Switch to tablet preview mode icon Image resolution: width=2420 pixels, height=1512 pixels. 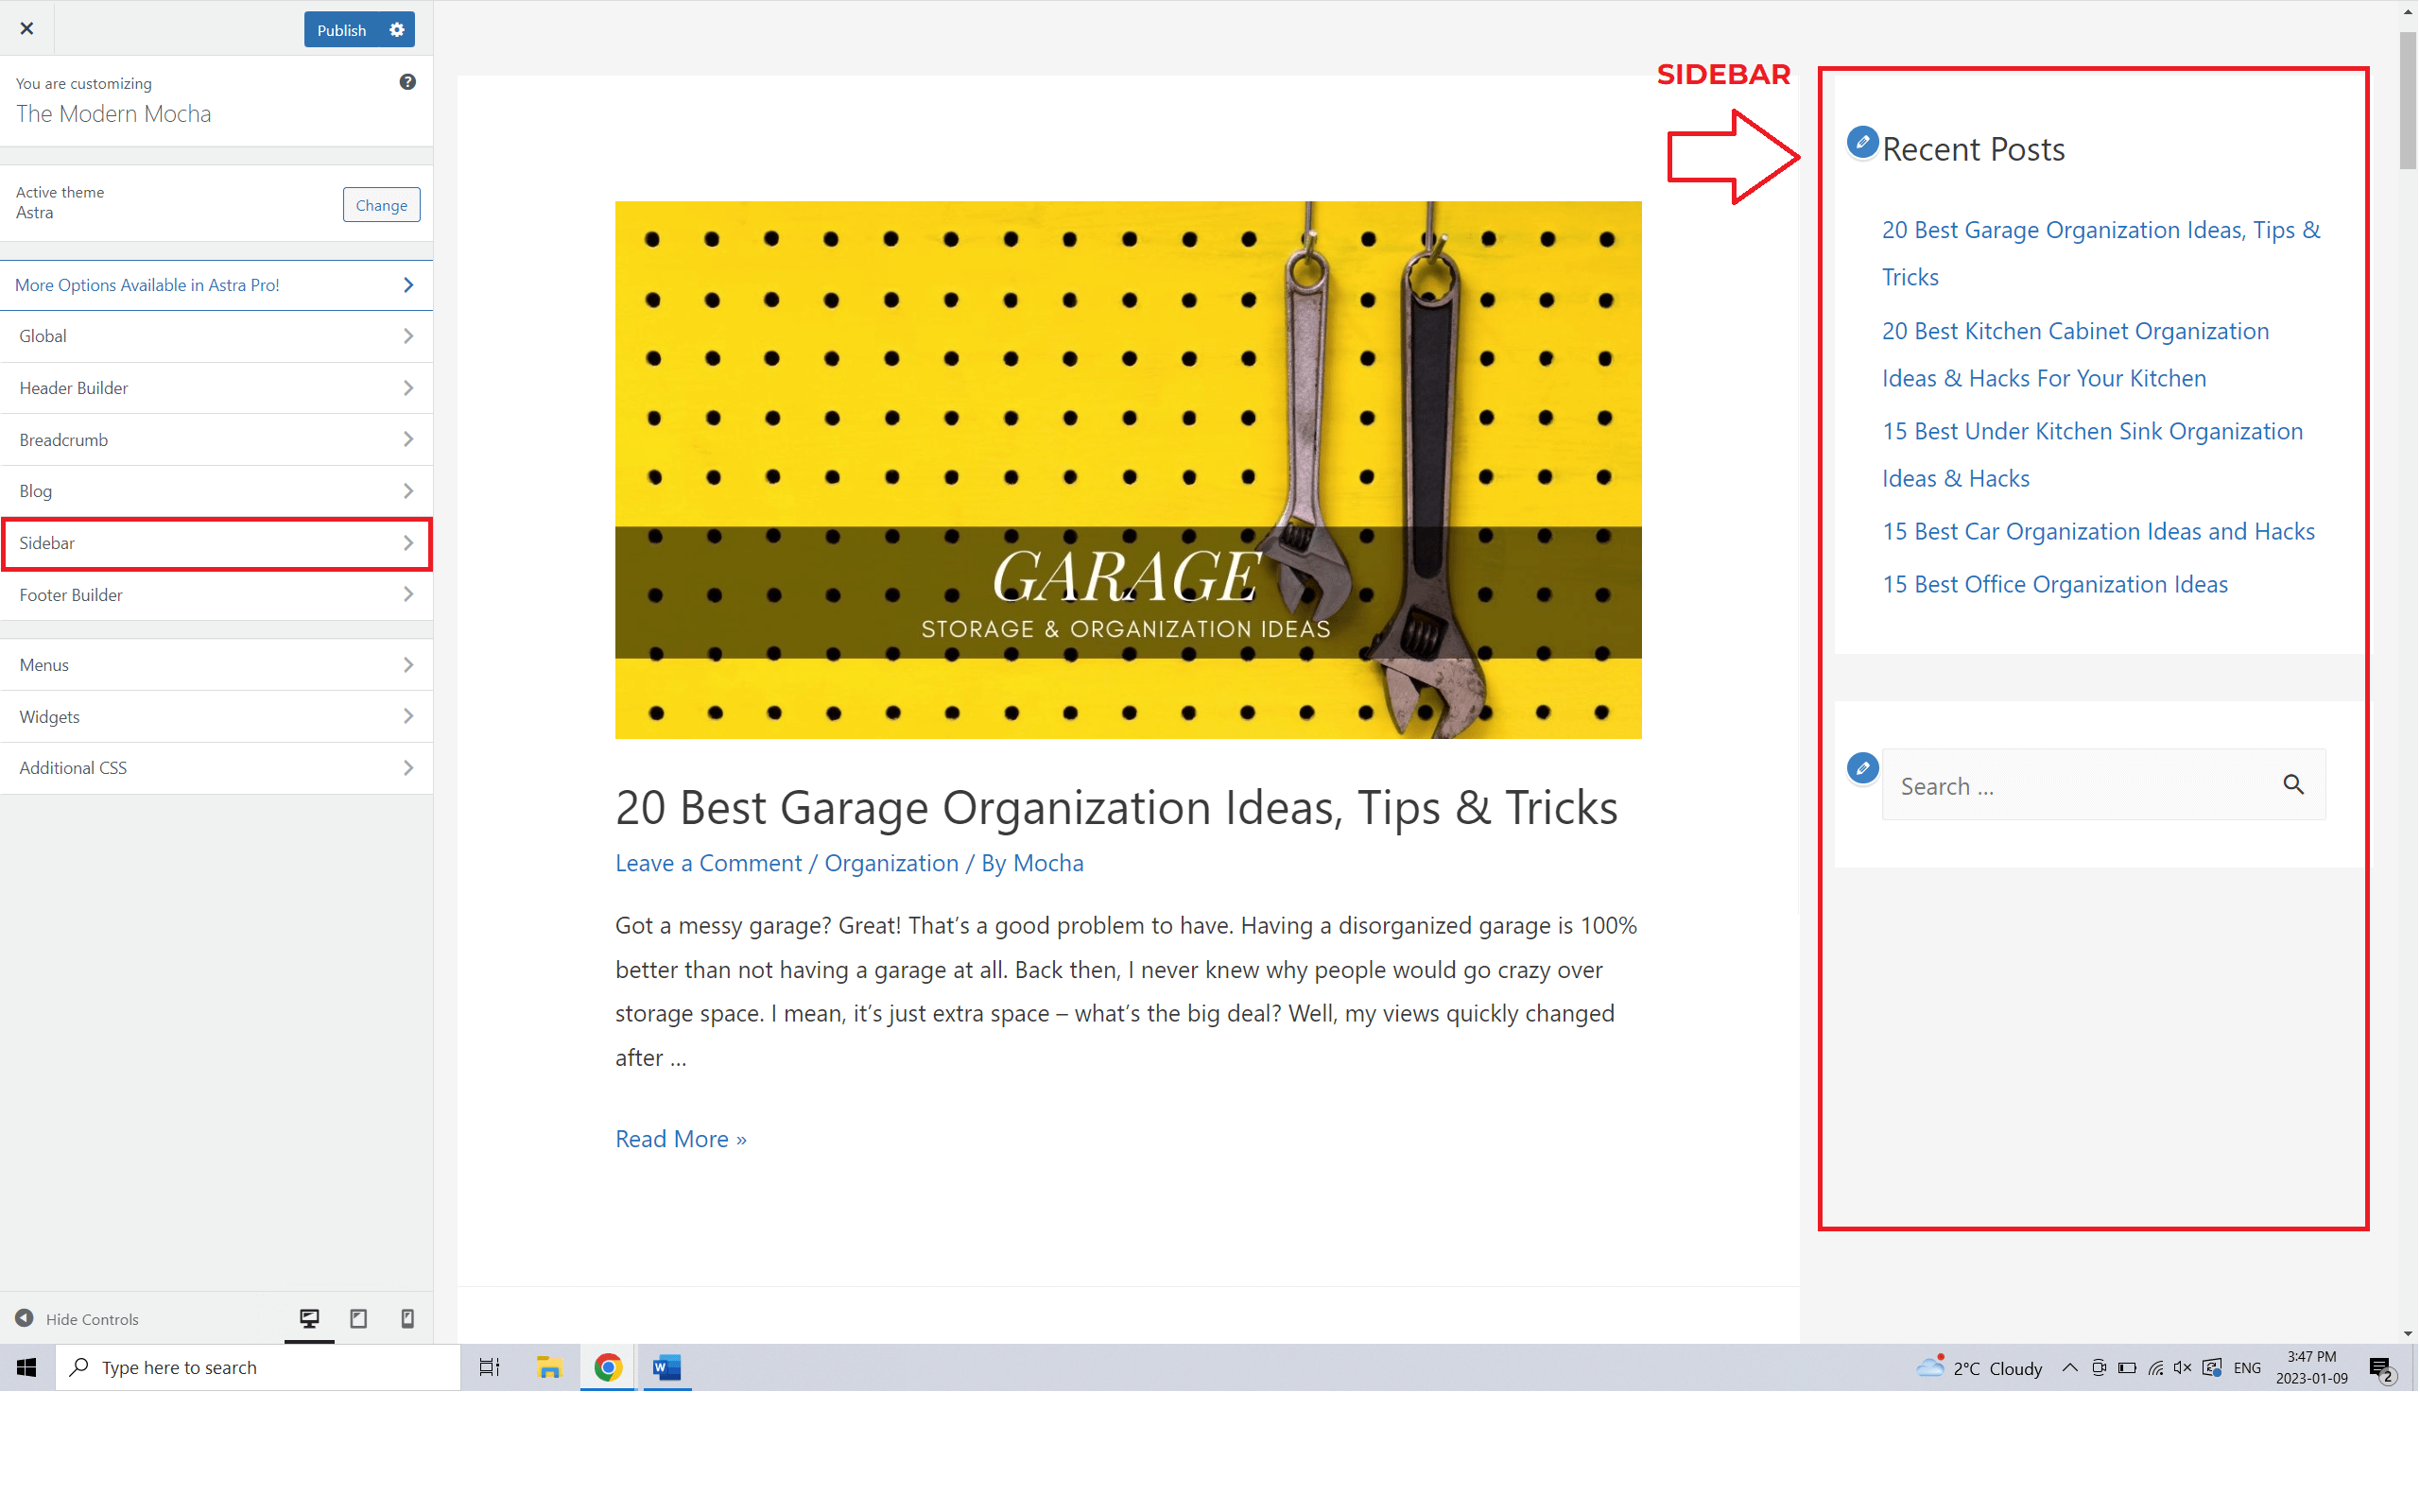(x=358, y=1319)
